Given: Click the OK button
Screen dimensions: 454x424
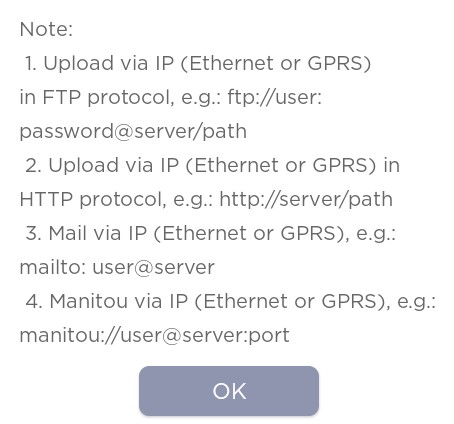Looking at the screenshot, I should pos(229,391).
